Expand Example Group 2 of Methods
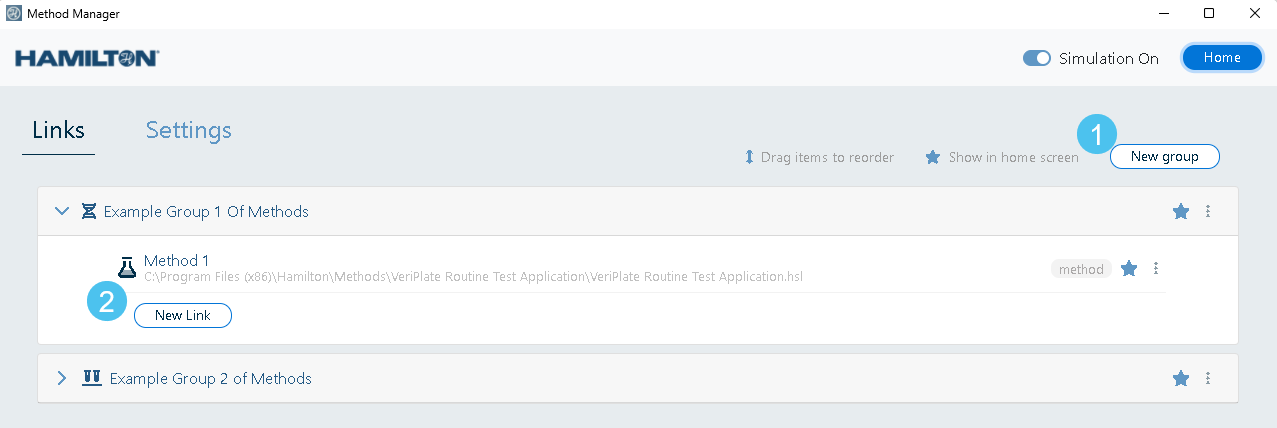The height and width of the screenshot is (428, 1277). point(62,379)
